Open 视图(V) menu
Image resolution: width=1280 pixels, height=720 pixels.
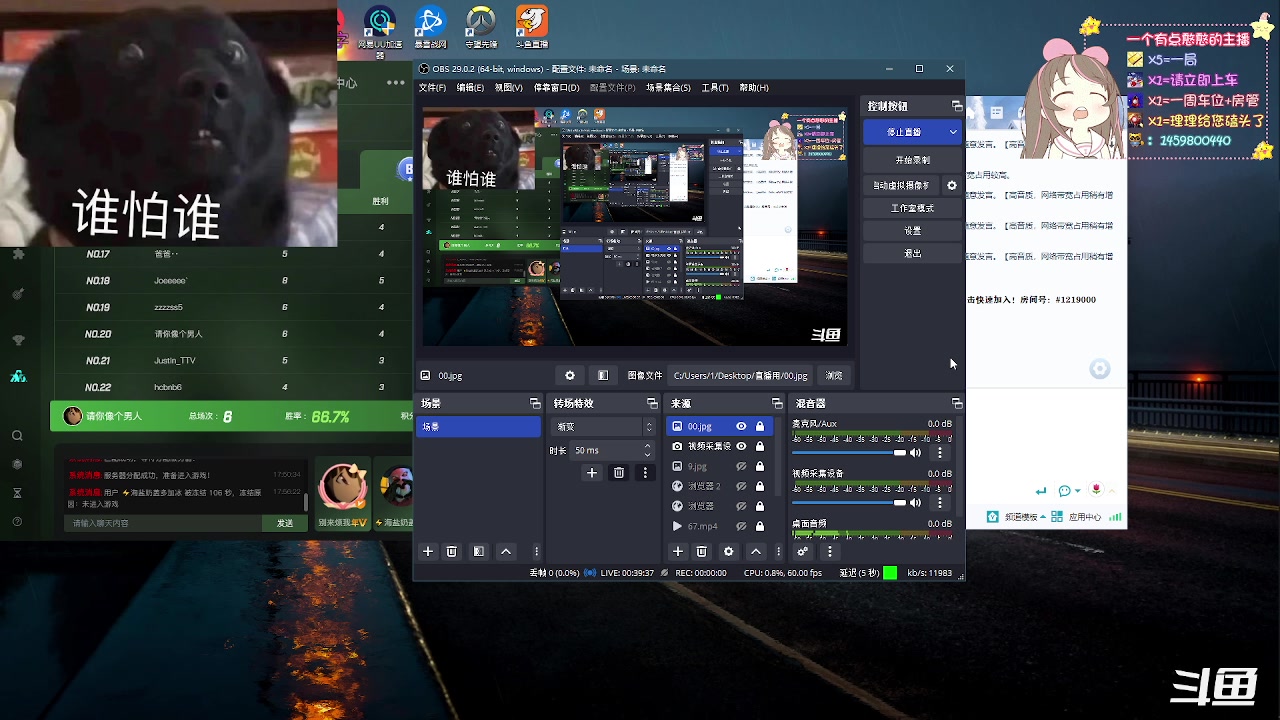(508, 88)
